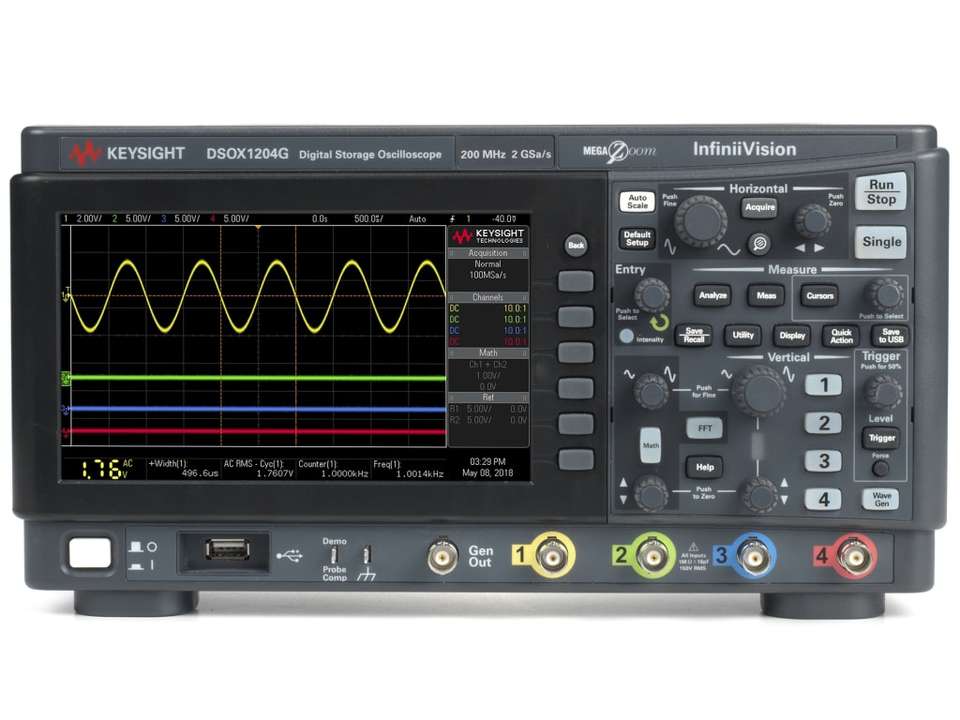Push the large horizontal scale knob

click(701, 221)
